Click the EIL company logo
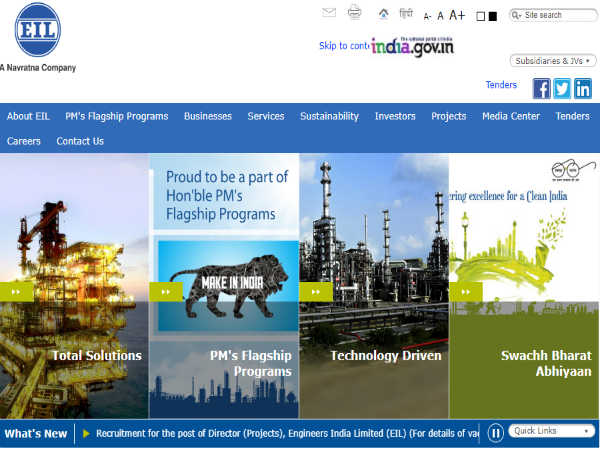The image size is (600, 450). (x=38, y=32)
